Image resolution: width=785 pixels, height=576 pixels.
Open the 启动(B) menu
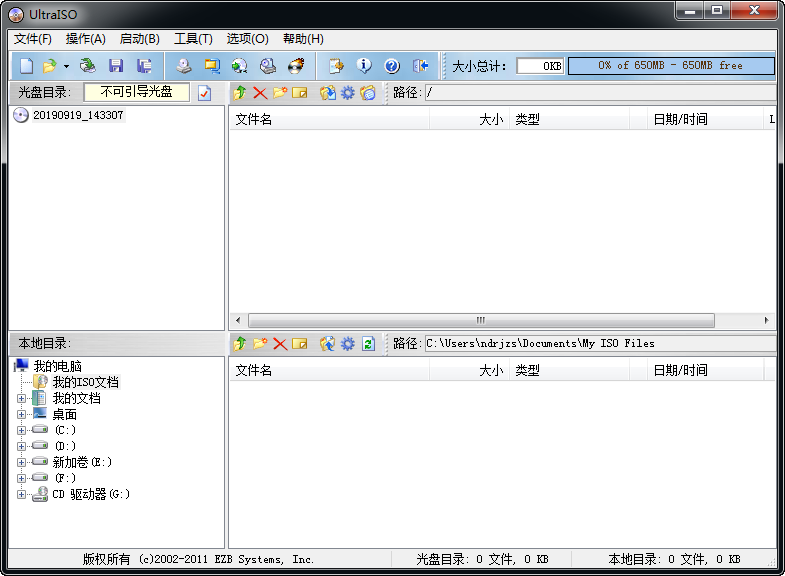[x=140, y=39]
